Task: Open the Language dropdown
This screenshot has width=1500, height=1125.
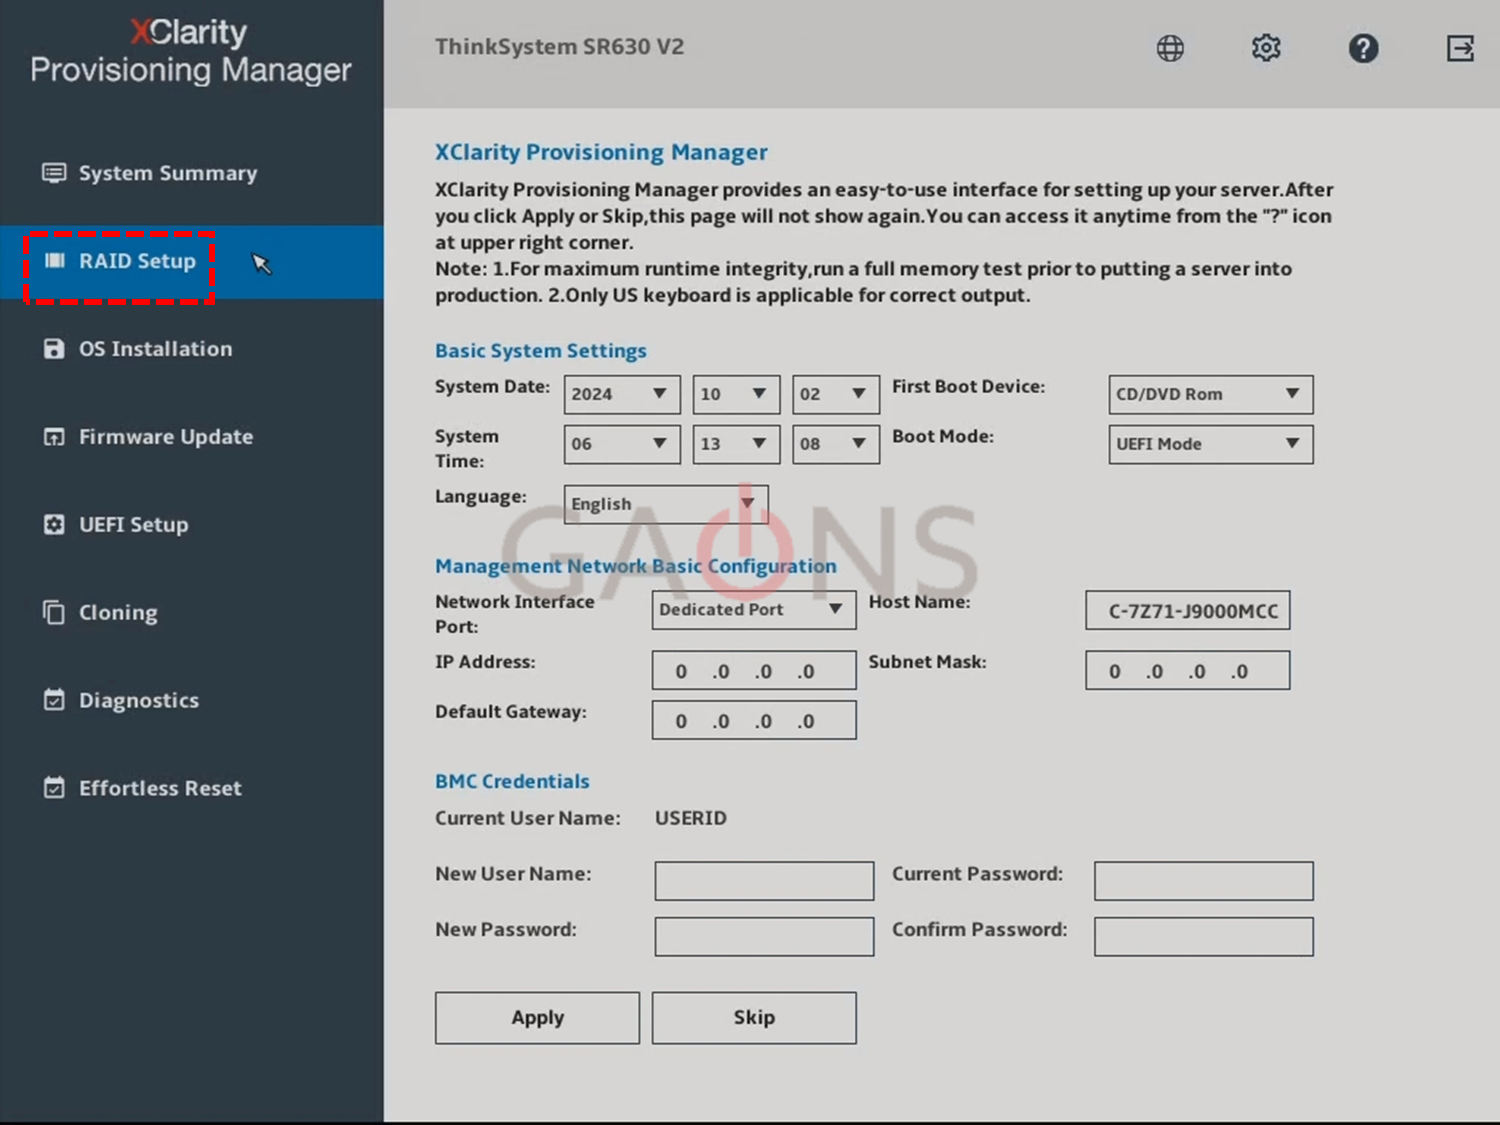Action: pyautogui.click(x=666, y=504)
